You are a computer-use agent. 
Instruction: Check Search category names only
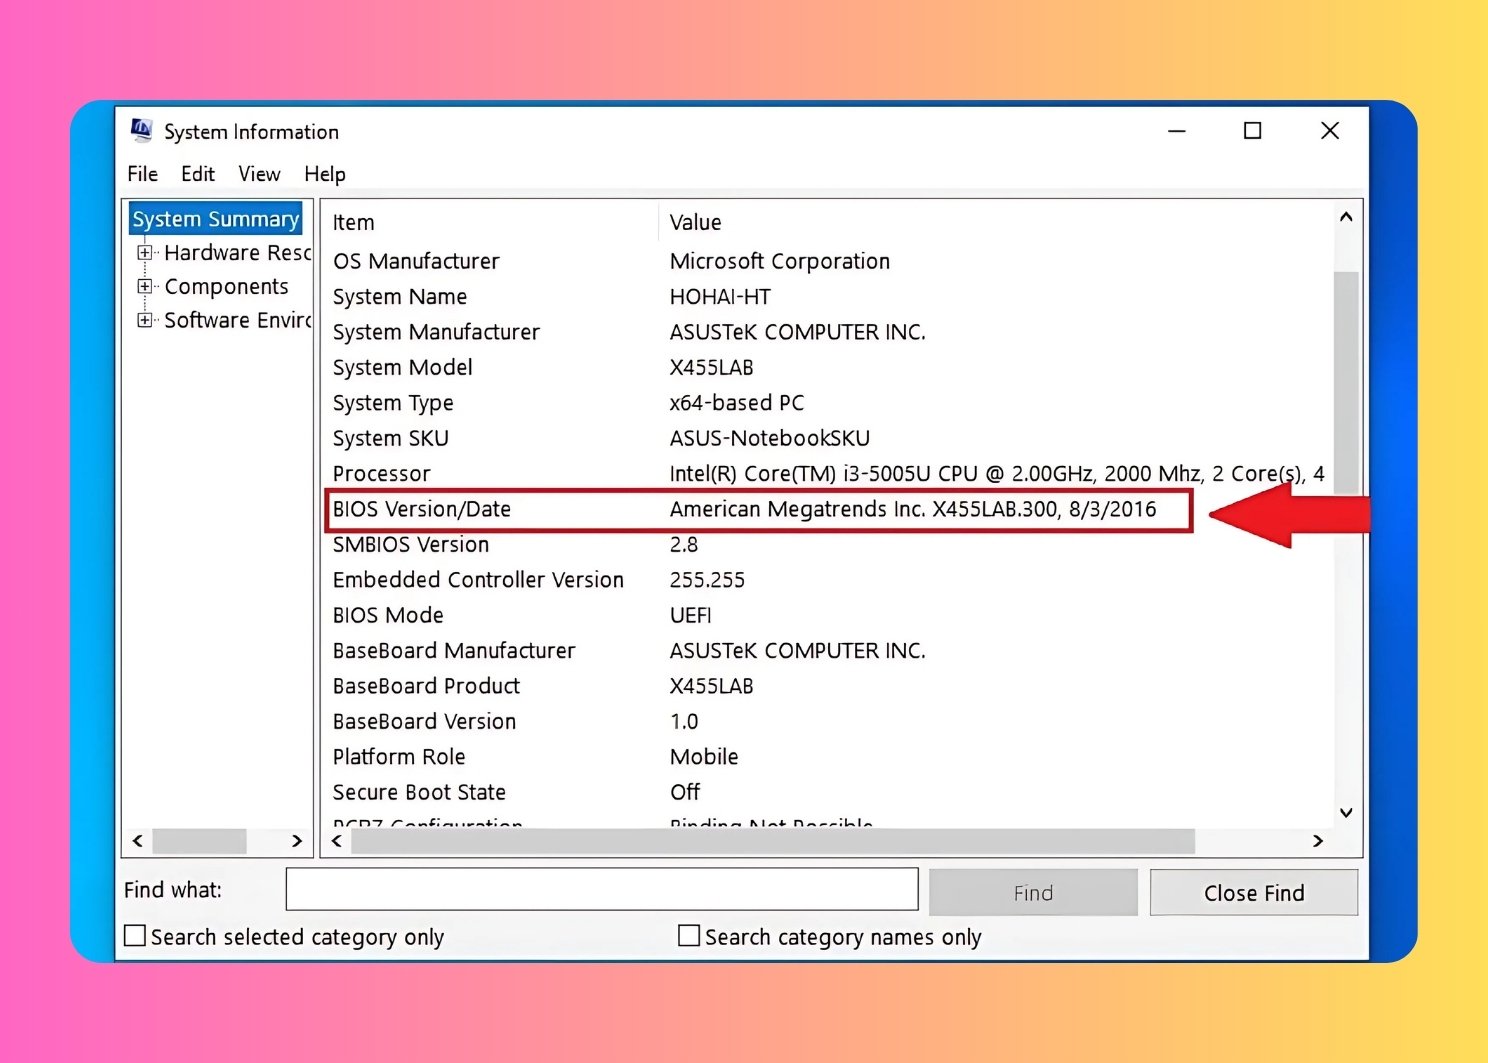pyautogui.click(x=689, y=936)
